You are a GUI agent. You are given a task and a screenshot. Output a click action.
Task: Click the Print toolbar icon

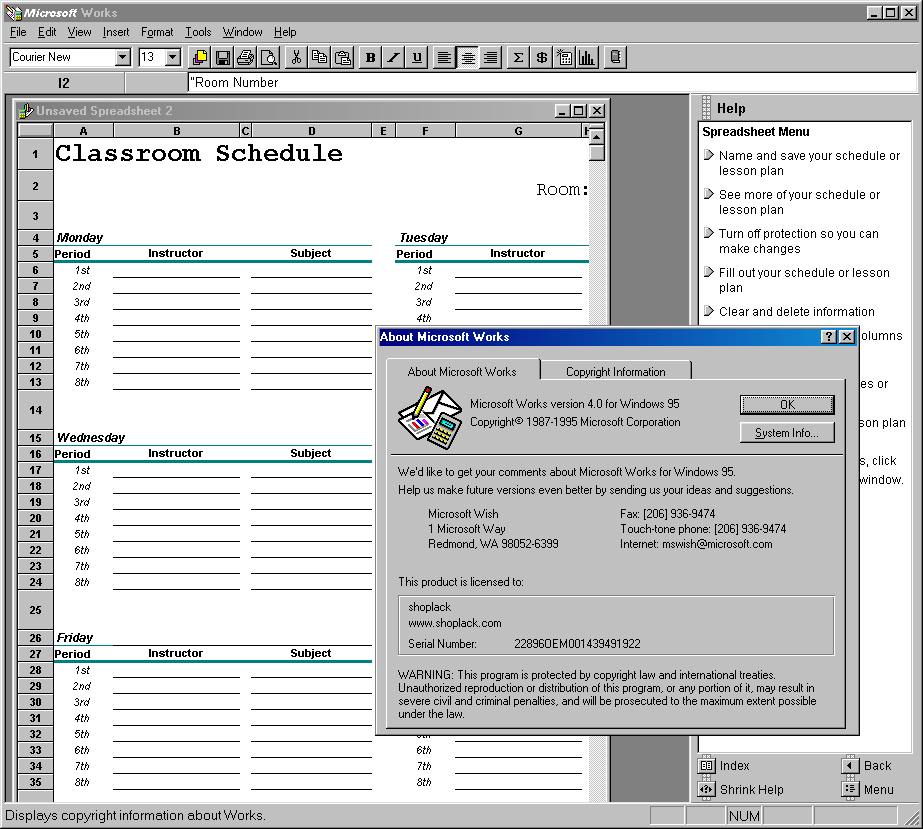point(245,57)
